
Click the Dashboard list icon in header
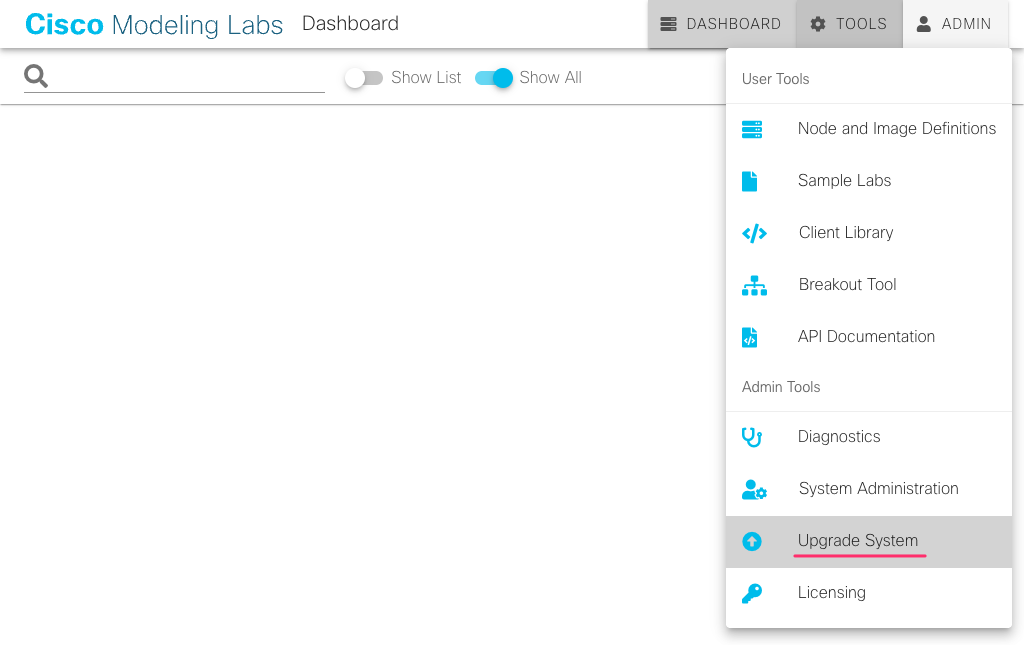(668, 24)
